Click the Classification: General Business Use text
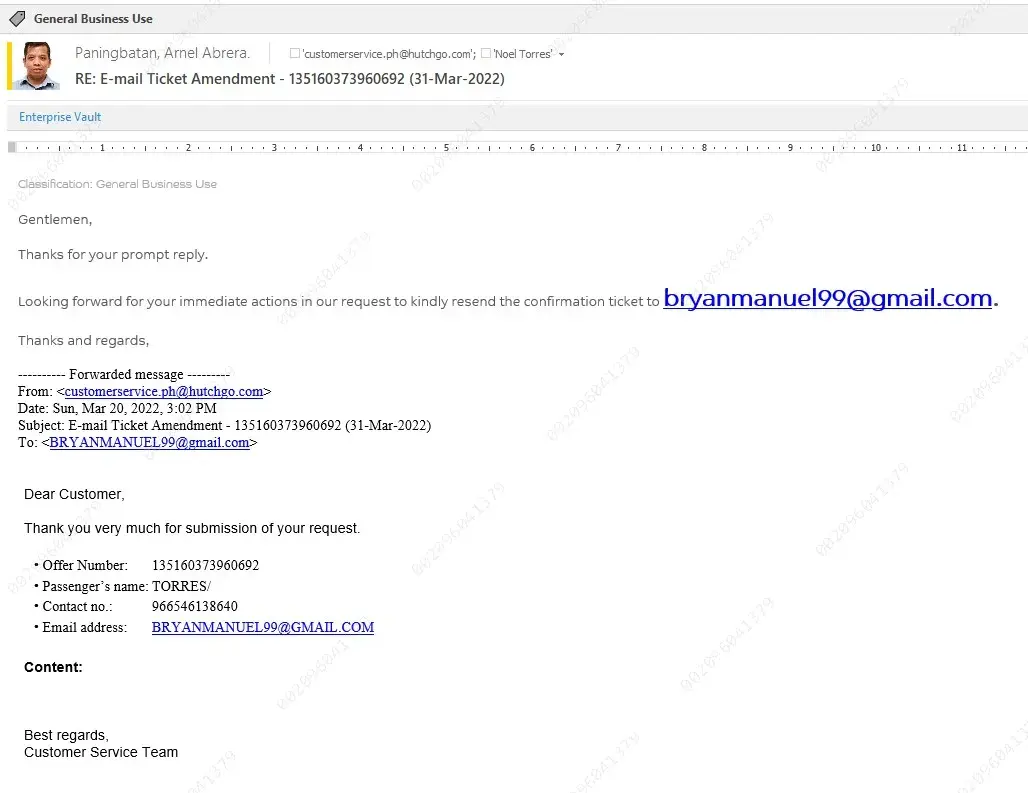This screenshot has height=793, width=1028. point(117,184)
